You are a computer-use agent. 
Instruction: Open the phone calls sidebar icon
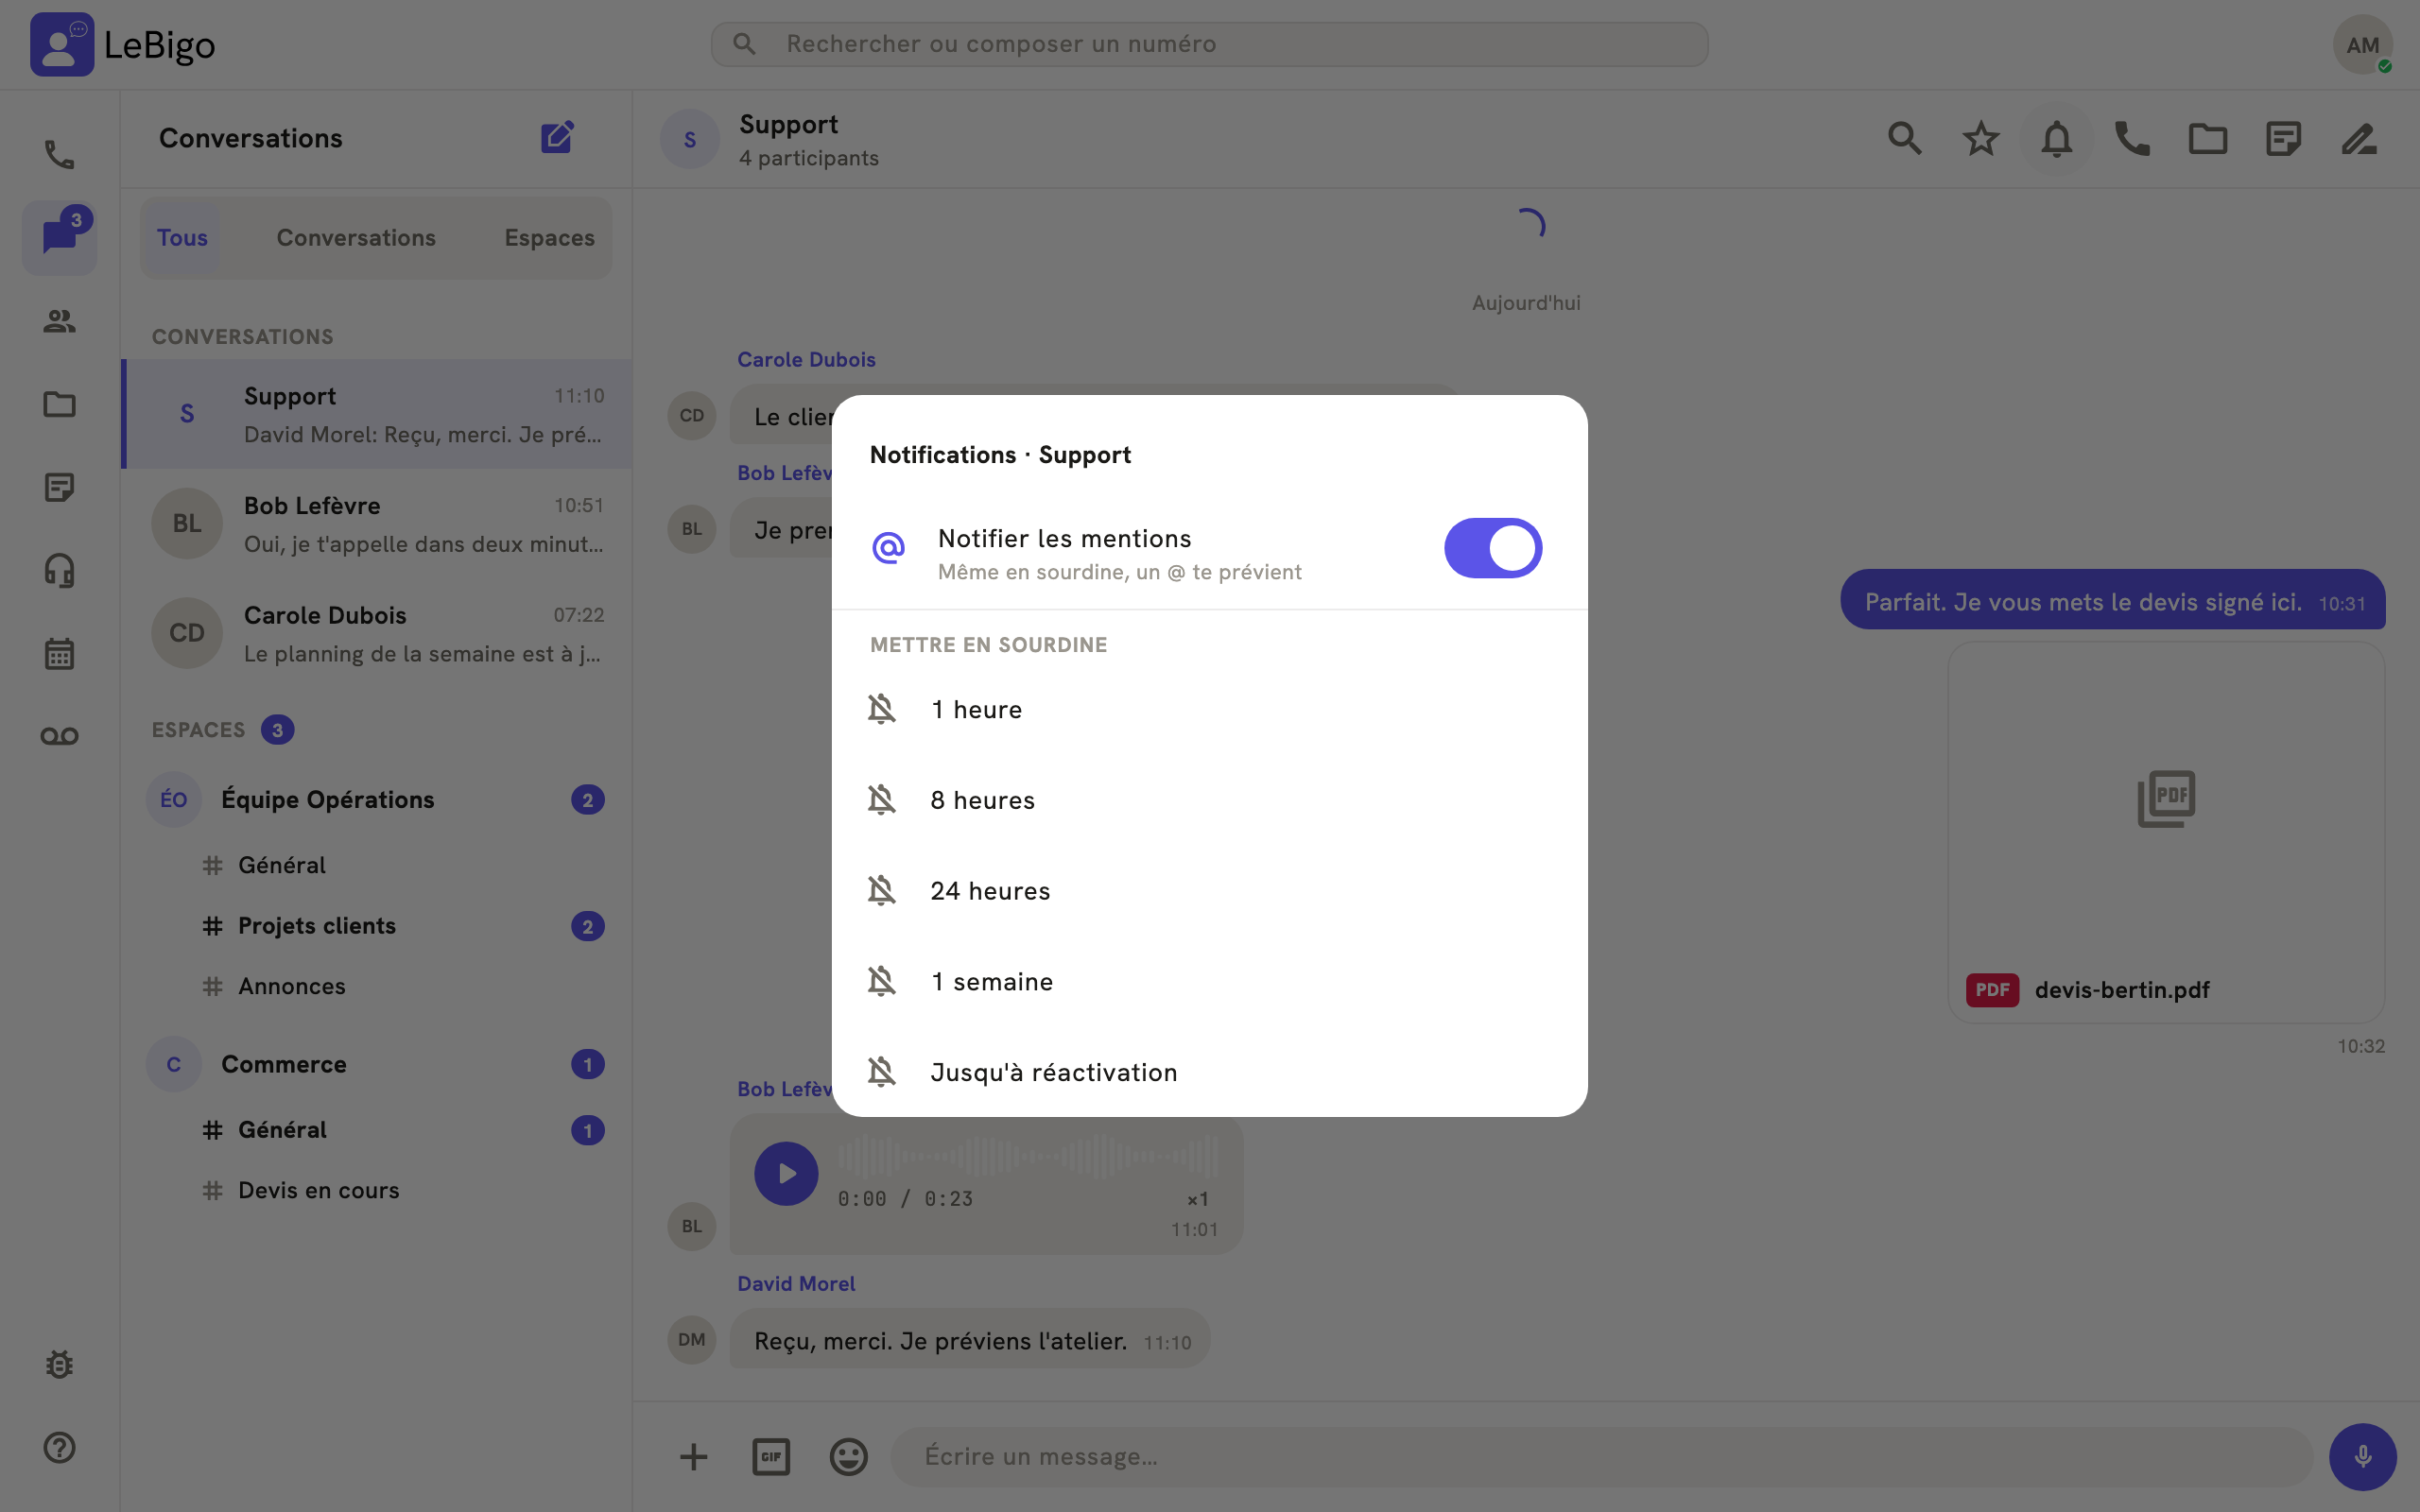[59, 154]
